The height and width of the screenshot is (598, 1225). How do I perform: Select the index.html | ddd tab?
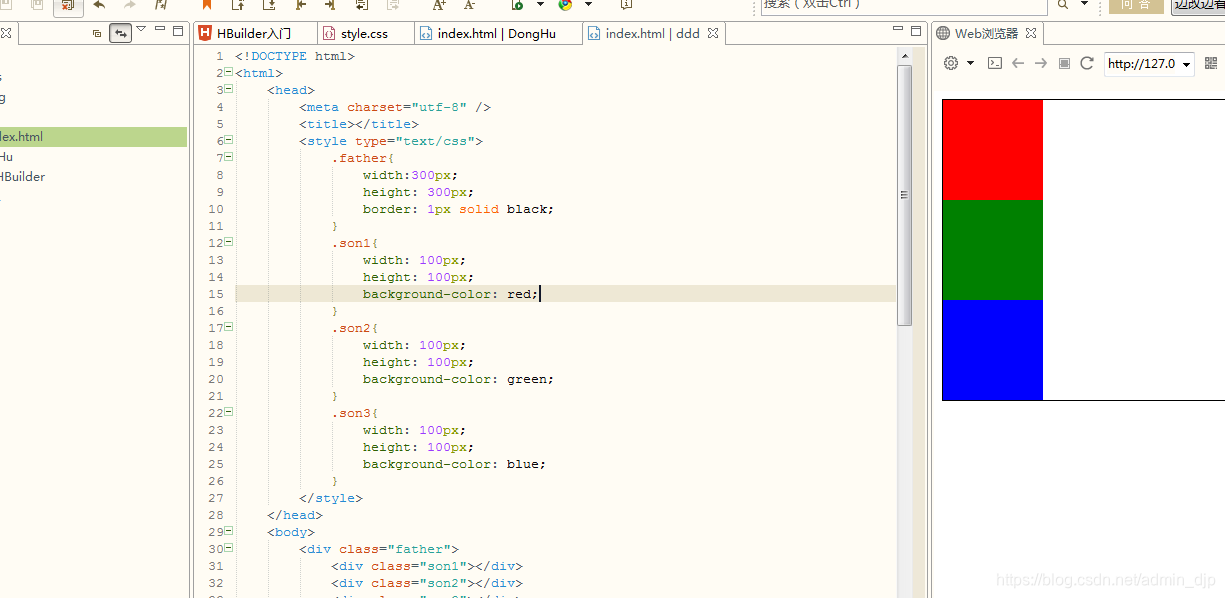[652, 33]
